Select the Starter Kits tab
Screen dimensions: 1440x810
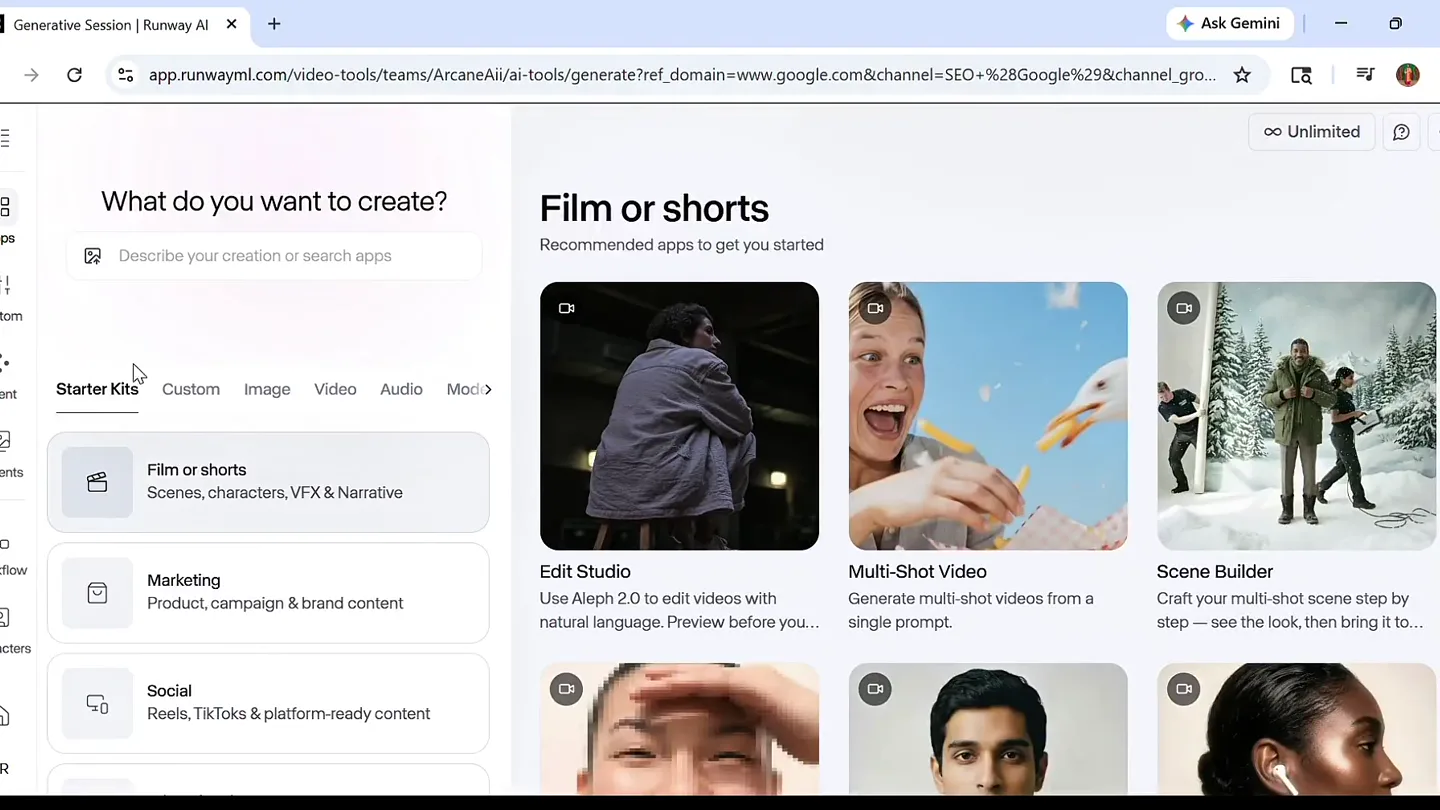(97, 389)
